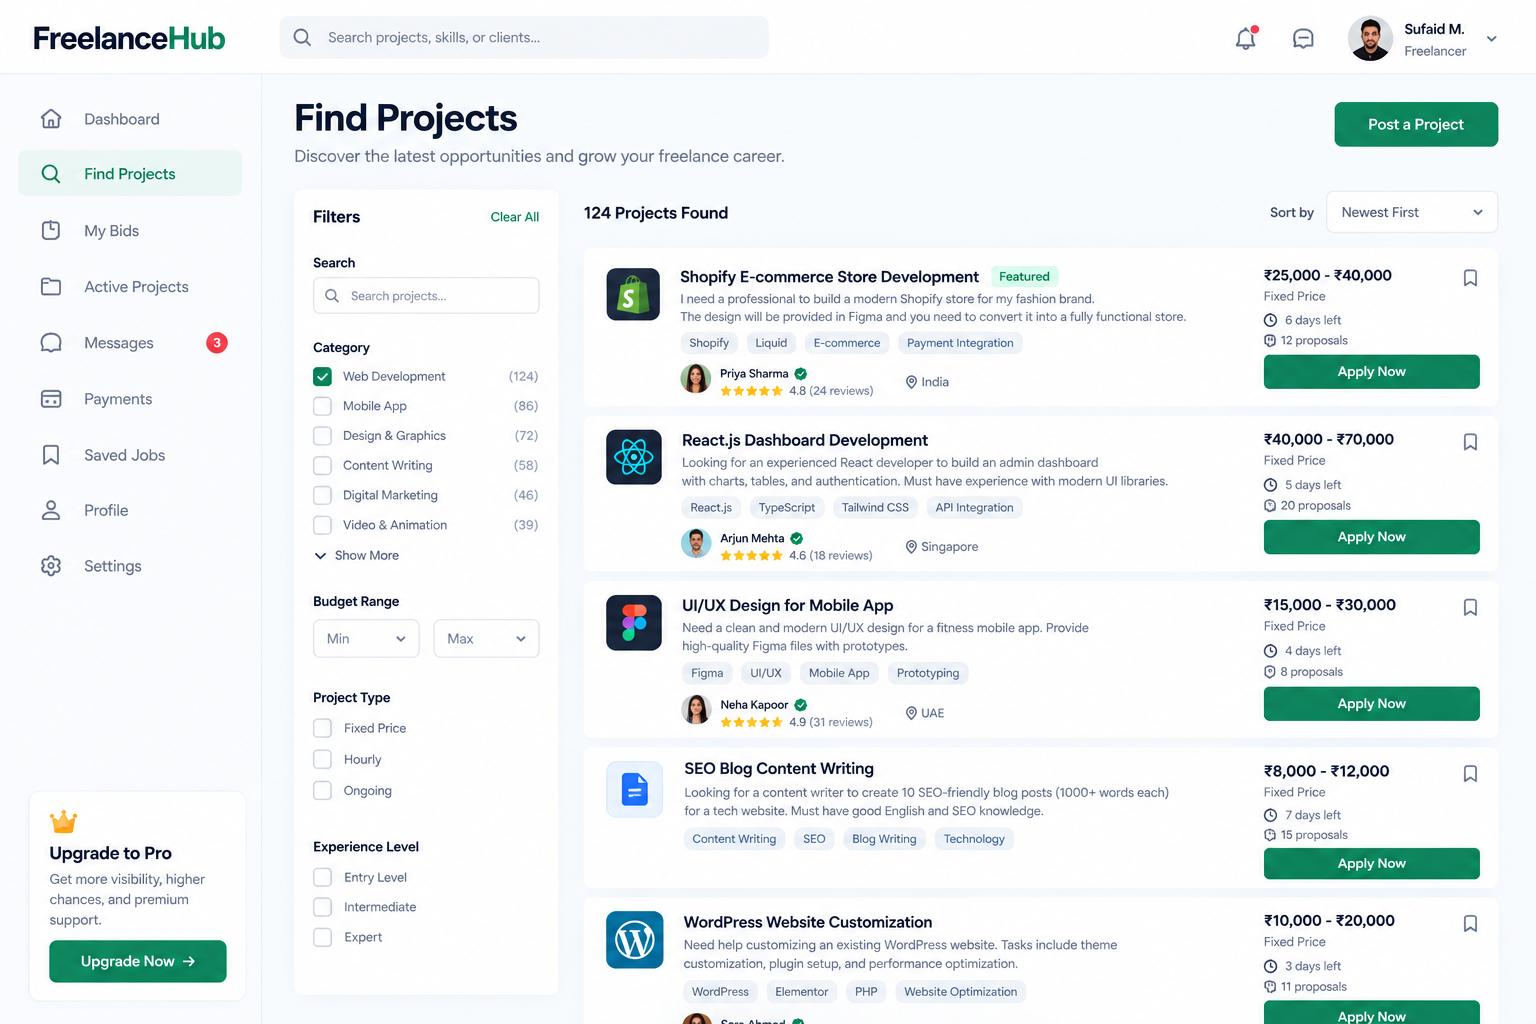Check the Design & Graphics category
The image size is (1536, 1024).
[322, 436]
